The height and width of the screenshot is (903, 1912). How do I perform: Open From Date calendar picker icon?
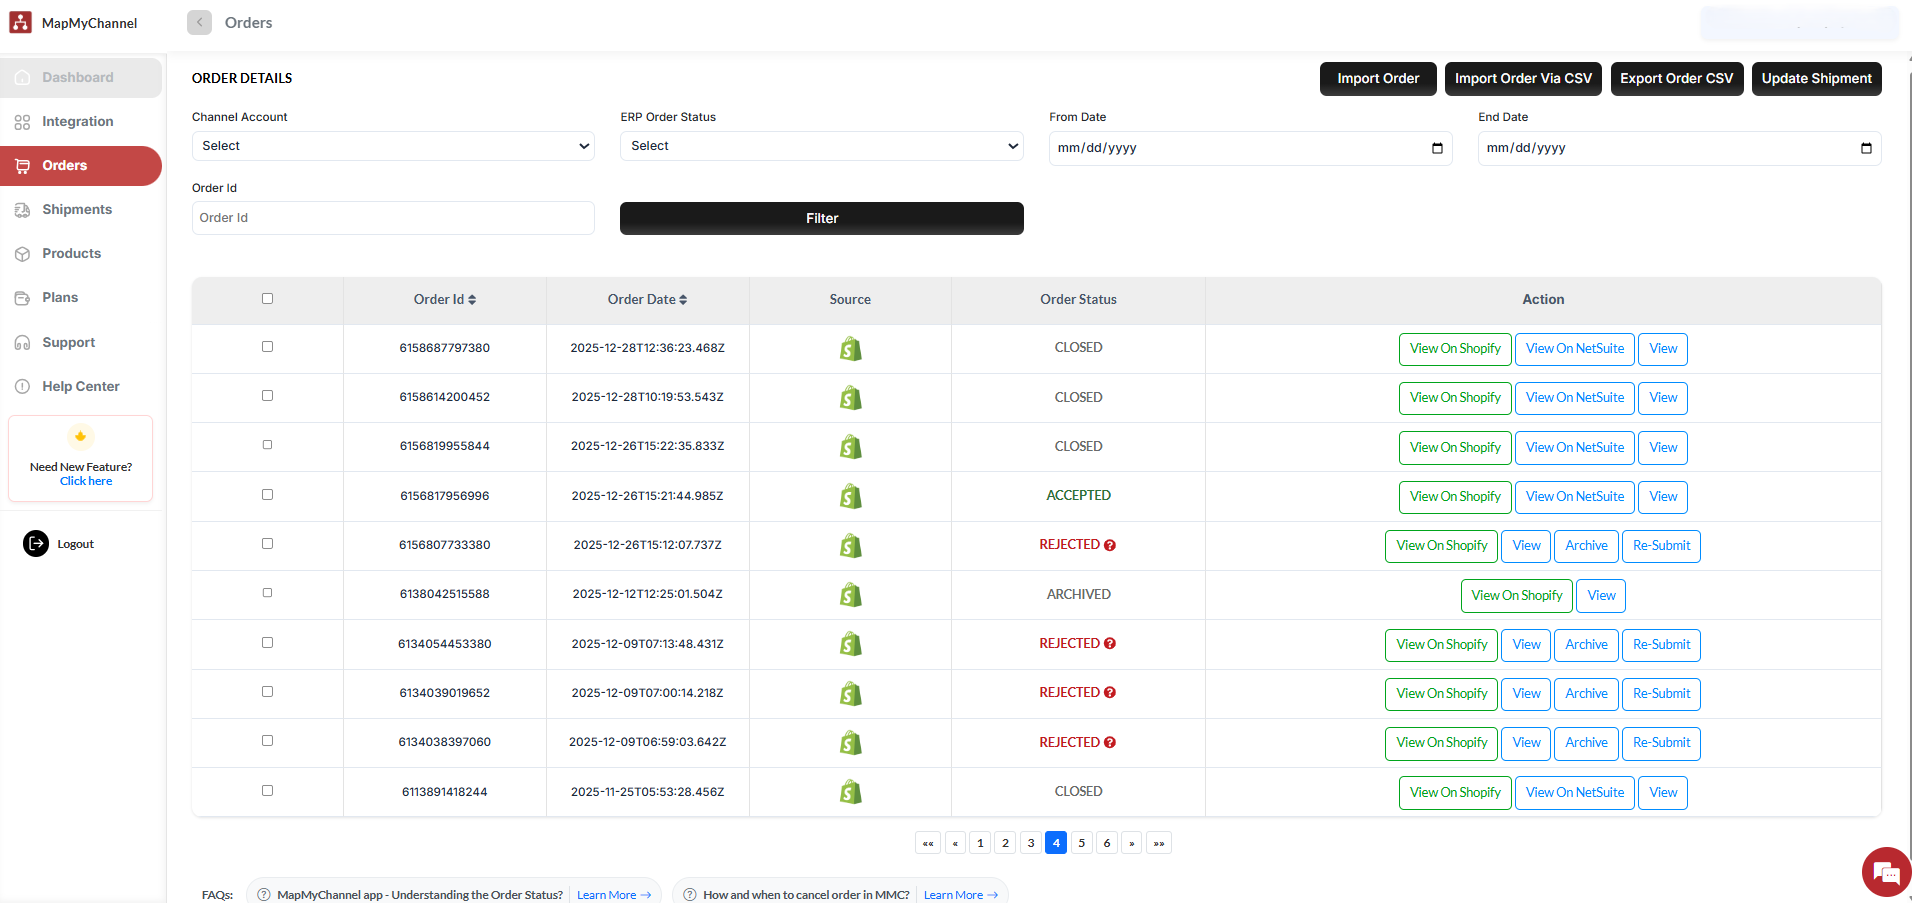[1437, 148]
